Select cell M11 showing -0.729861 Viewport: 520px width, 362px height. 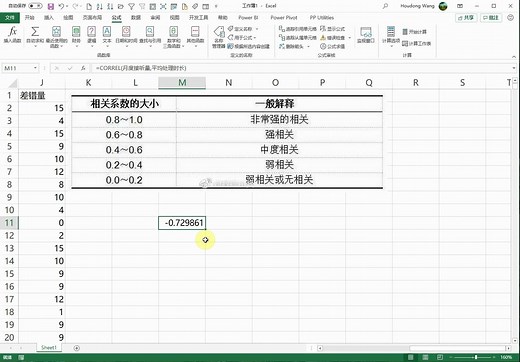pyautogui.click(x=182, y=223)
